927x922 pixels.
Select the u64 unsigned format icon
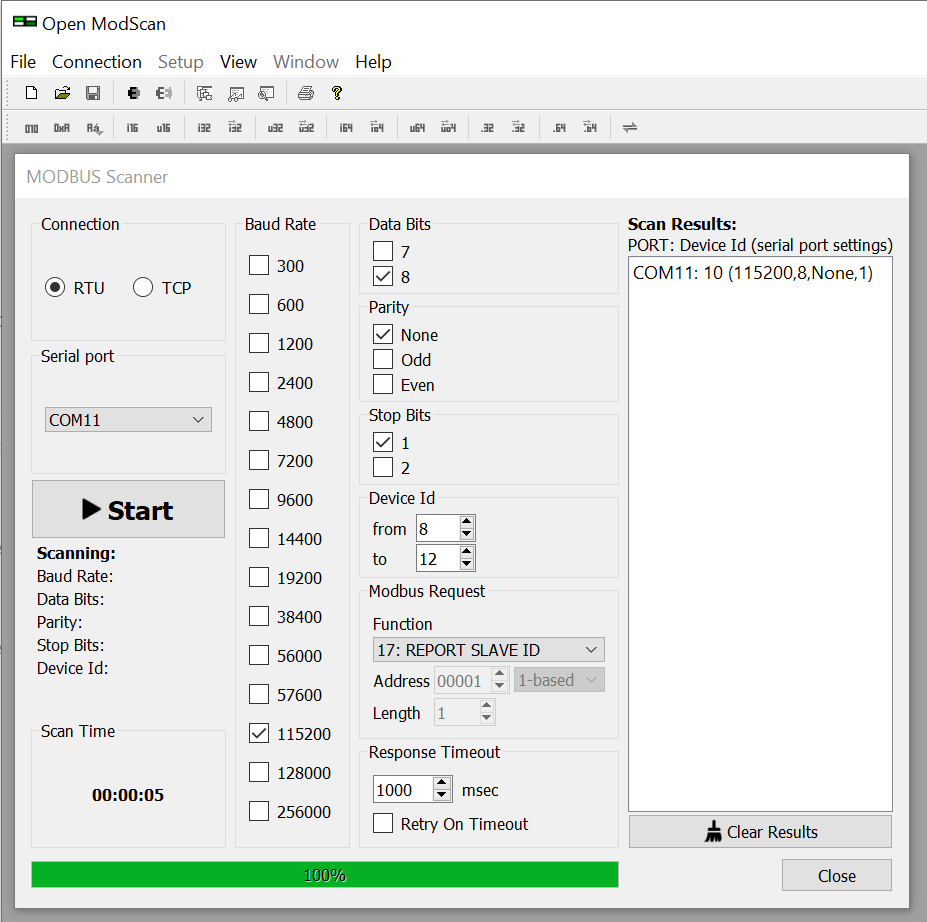pyautogui.click(x=417, y=128)
